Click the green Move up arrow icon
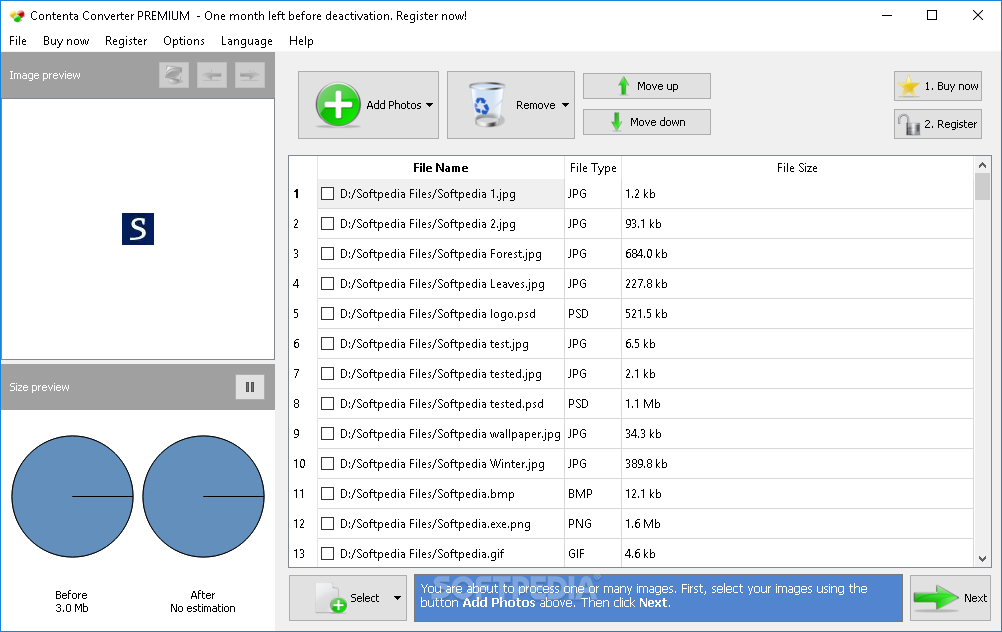This screenshot has width=1002, height=632. point(623,86)
